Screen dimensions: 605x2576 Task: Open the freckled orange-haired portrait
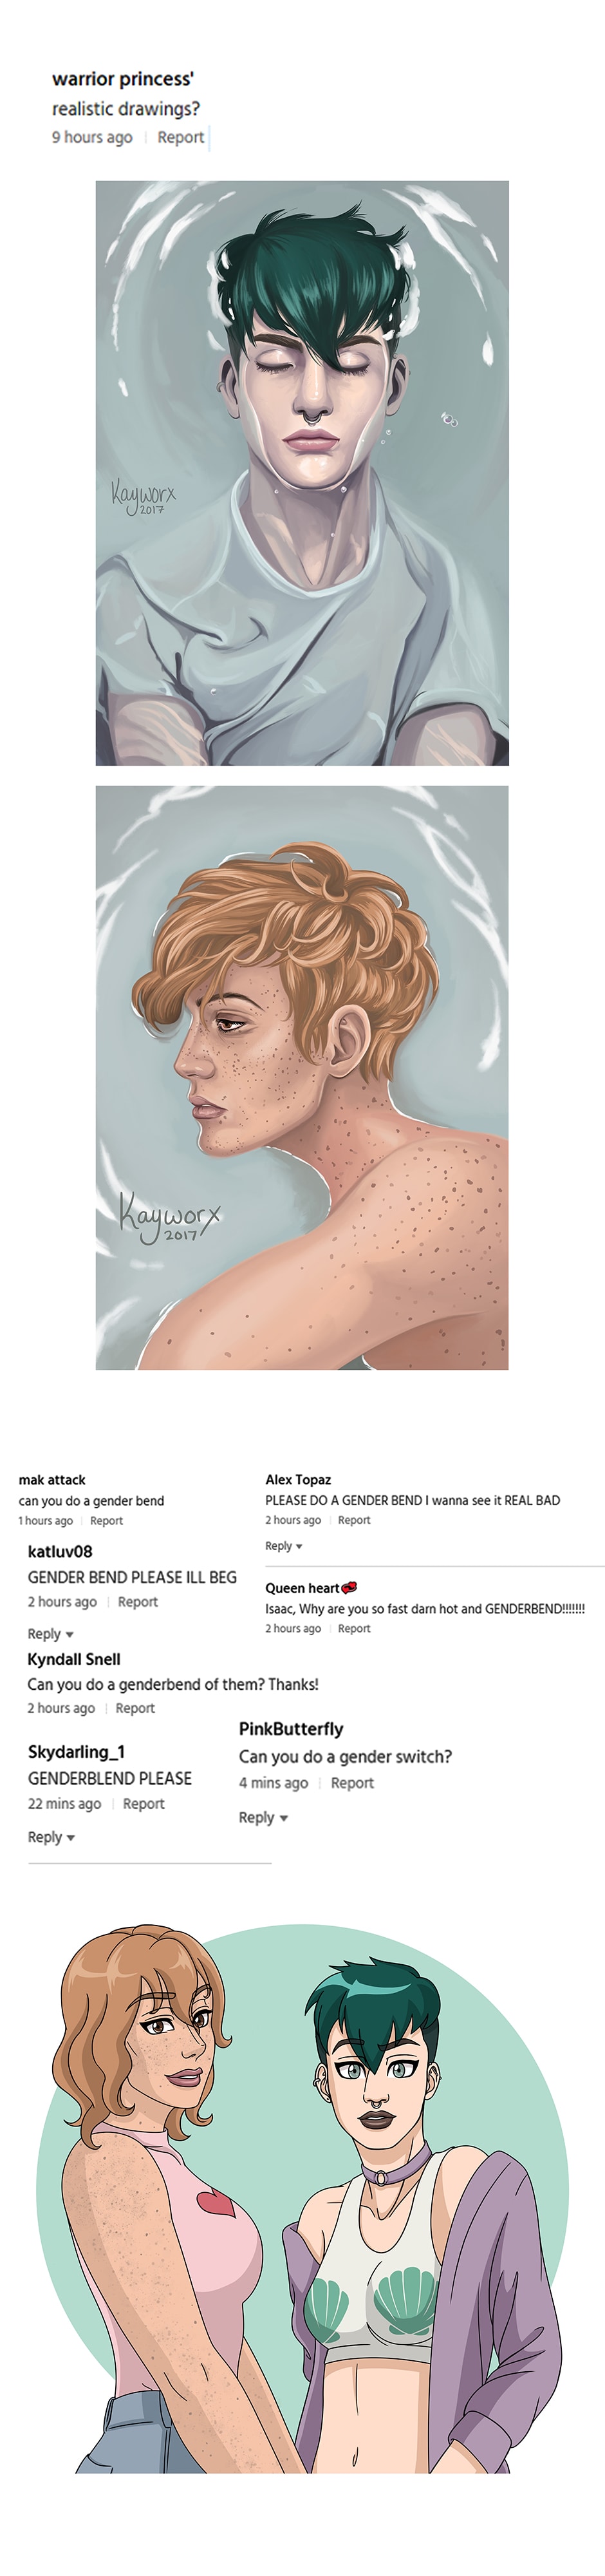[302, 1078]
